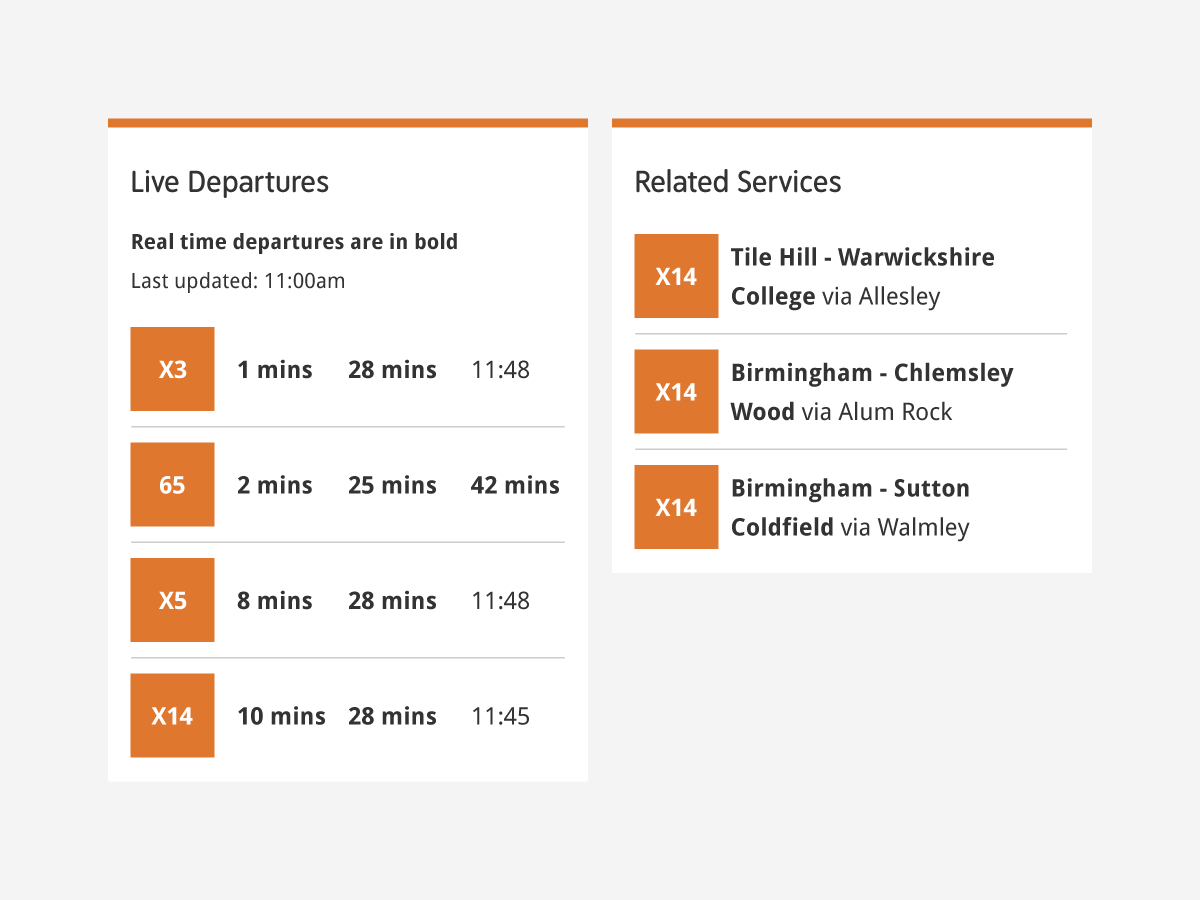Click the Related Services heading
The height and width of the screenshot is (900, 1200).
click(x=738, y=182)
